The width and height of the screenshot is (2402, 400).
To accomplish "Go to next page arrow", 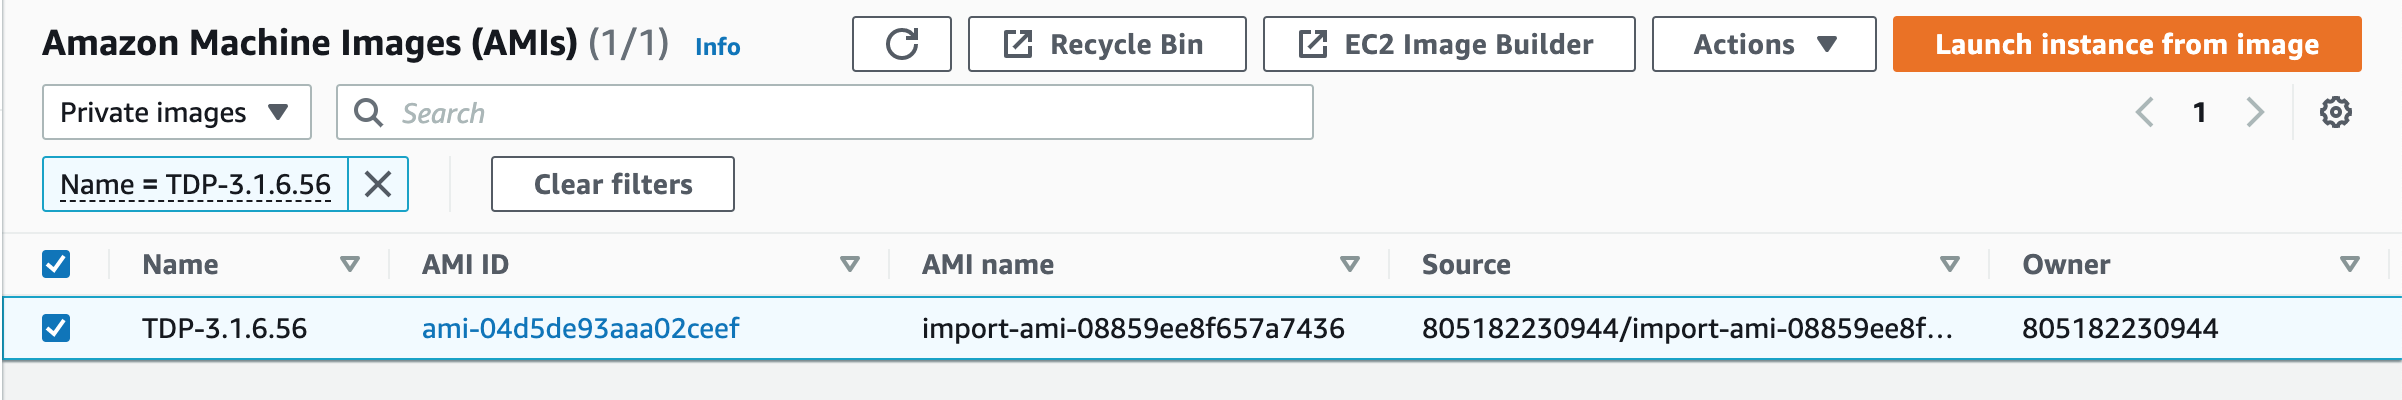I will coord(2254,112).
